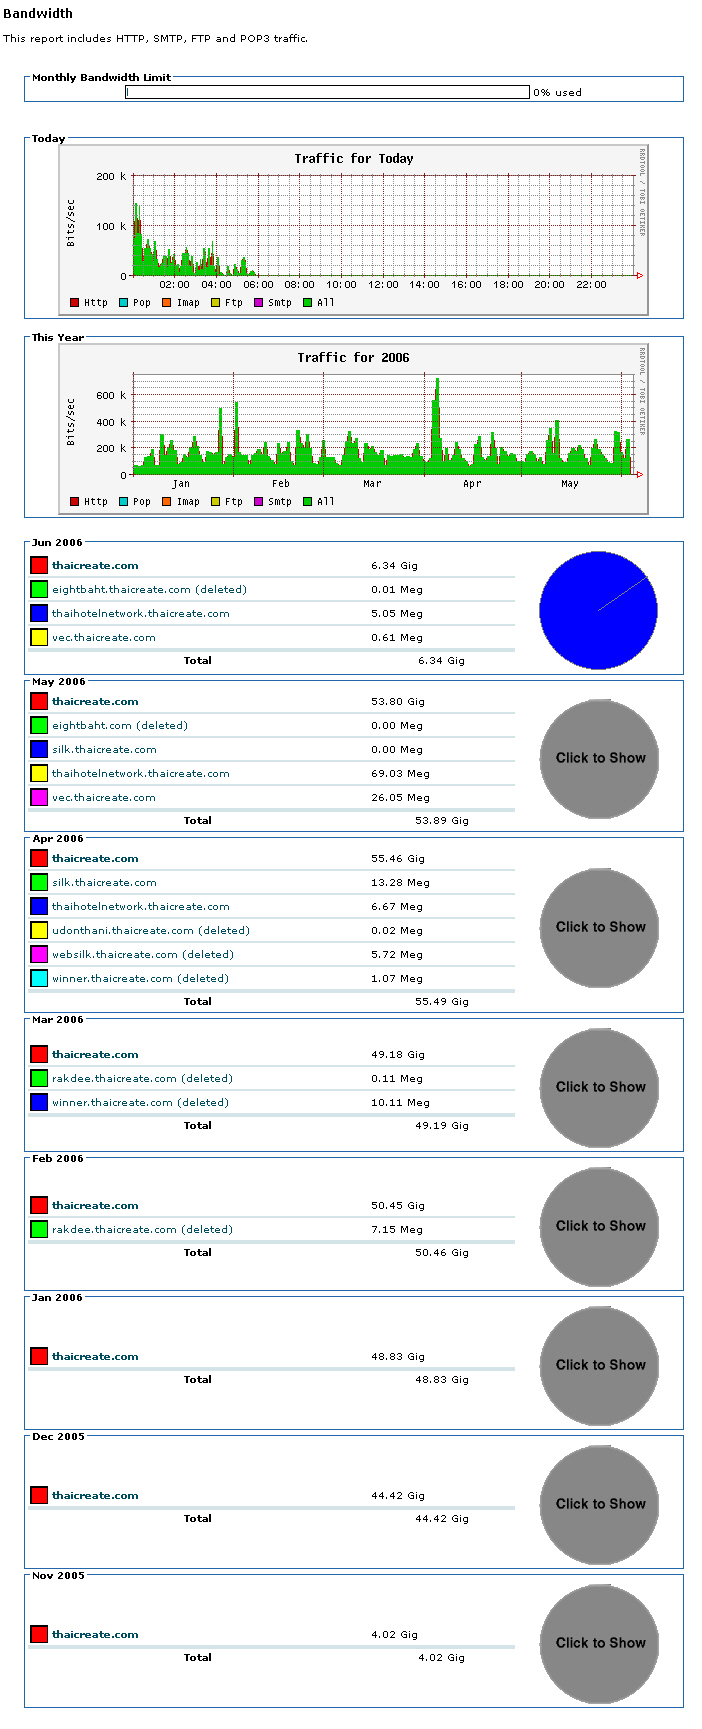Open thaihotelnetwork.thaicreate.com link in Apr 2006
Image resolution: width=702 pixels, height=1729 pixels.
click(141, 907)
